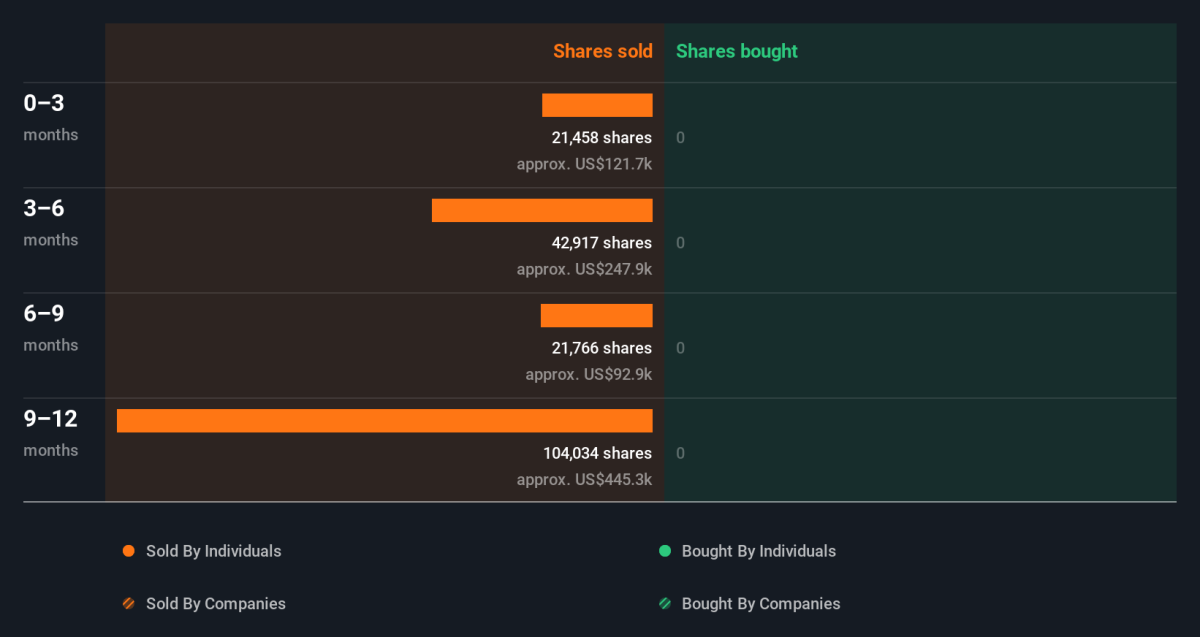Click the orange Sold By Individuals legend dot

[128, 551]
